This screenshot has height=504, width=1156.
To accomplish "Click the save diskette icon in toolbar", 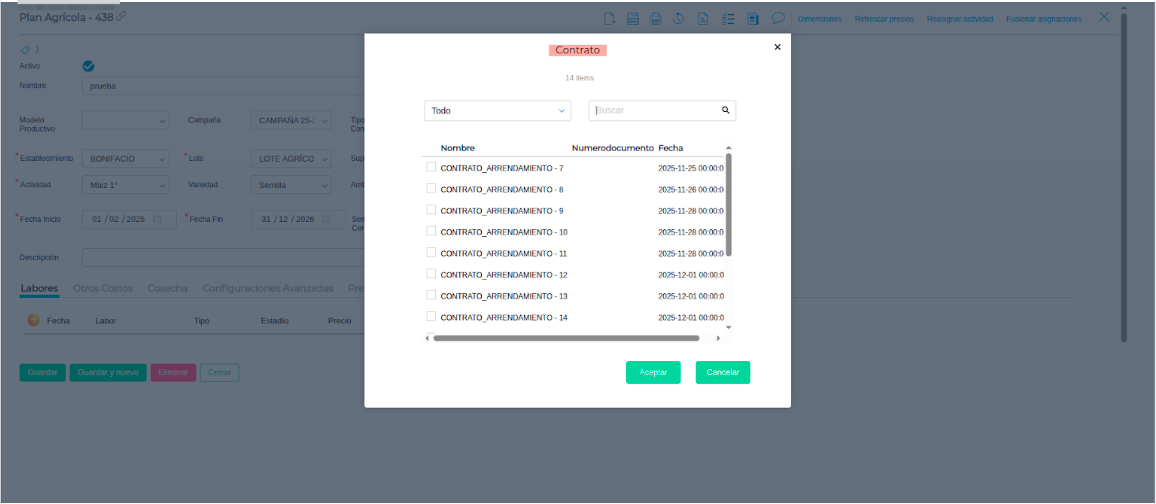I will (x=632, y=18).
